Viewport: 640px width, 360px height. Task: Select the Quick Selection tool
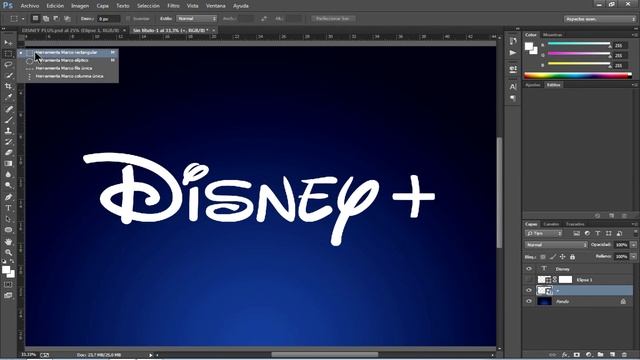8,76
